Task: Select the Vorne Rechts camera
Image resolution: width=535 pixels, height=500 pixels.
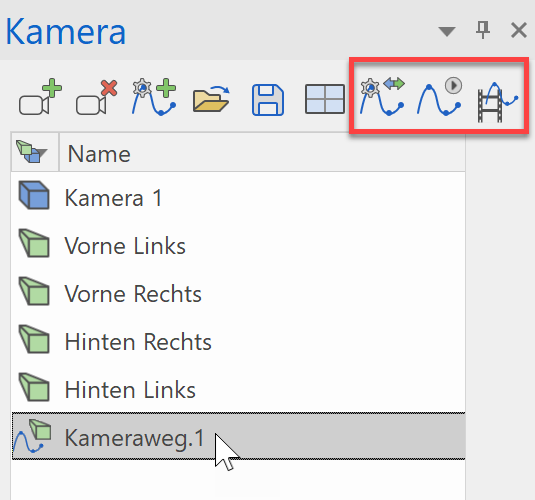Action: (238, 293)
